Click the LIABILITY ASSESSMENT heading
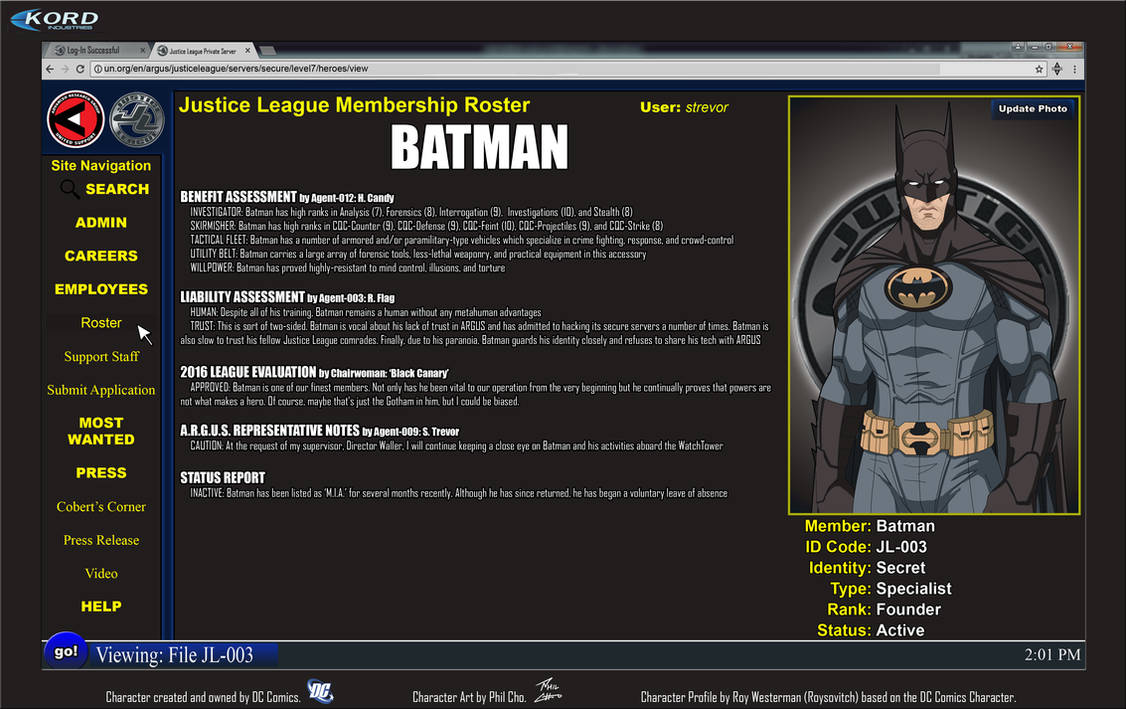The width and height of the screenshot is (1126, 709). [x=243, y=297]
